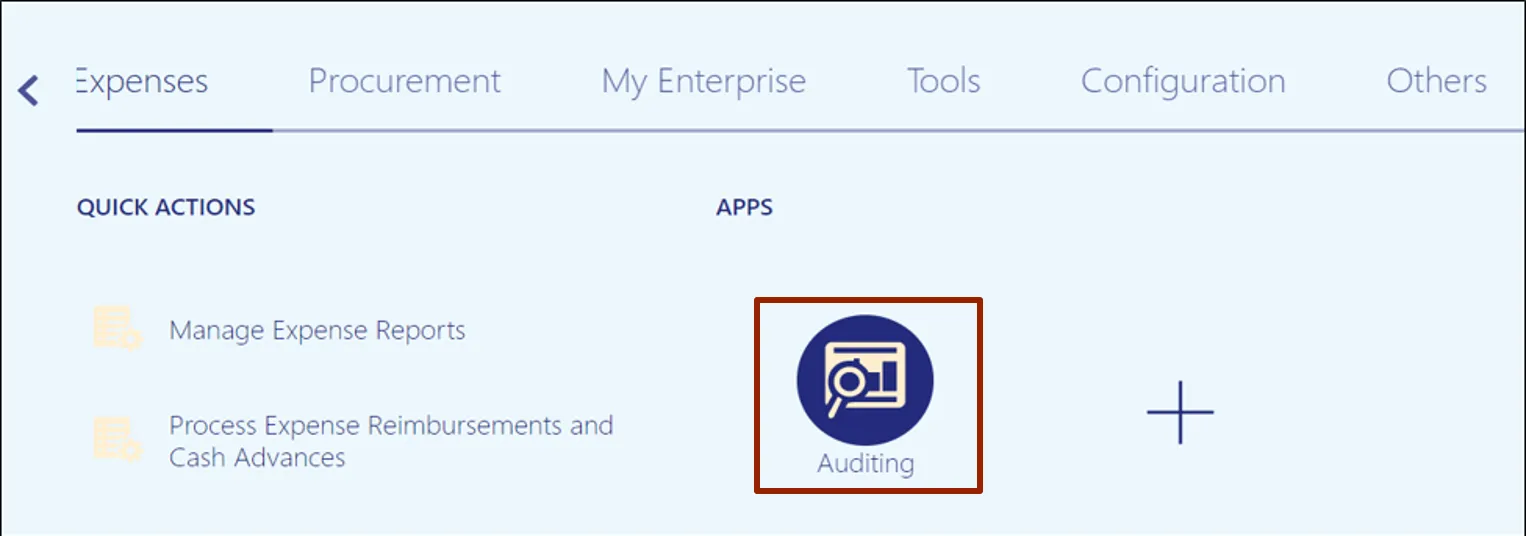Image resolution: width=1526 pixels, height=536 pixels.
Task: Open the Auditing app icon
Action: [x=865, y=380]
